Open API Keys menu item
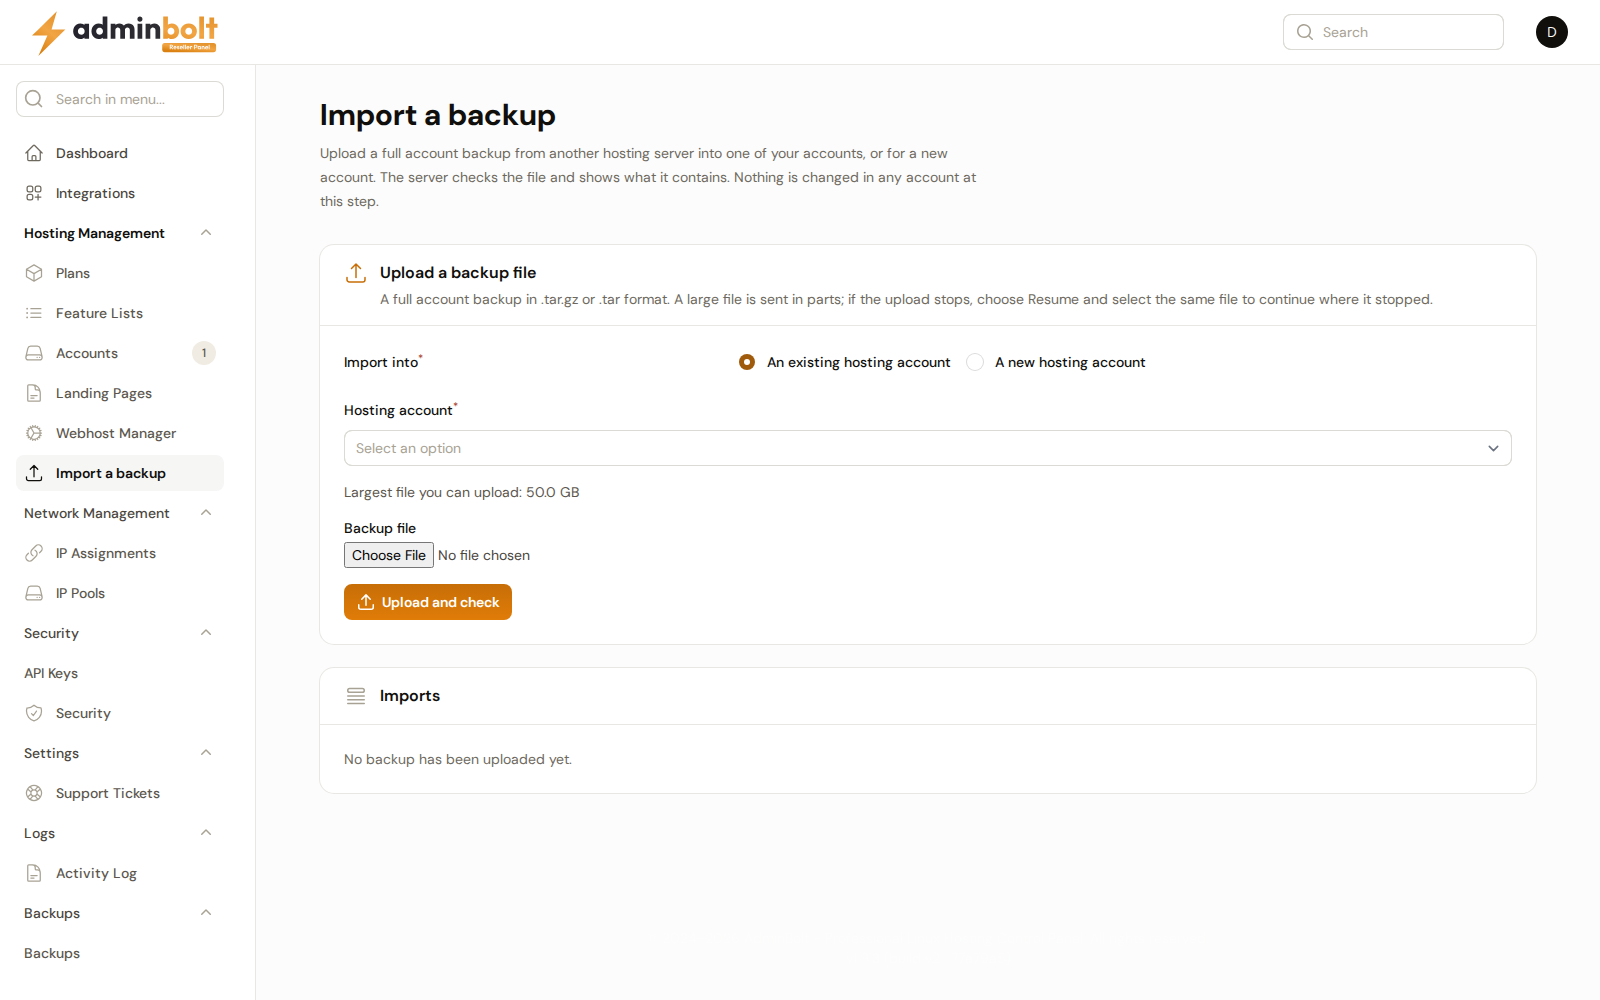This screenshot has width=1600, height=1000. pyautogui.click(x=120, y=673)
